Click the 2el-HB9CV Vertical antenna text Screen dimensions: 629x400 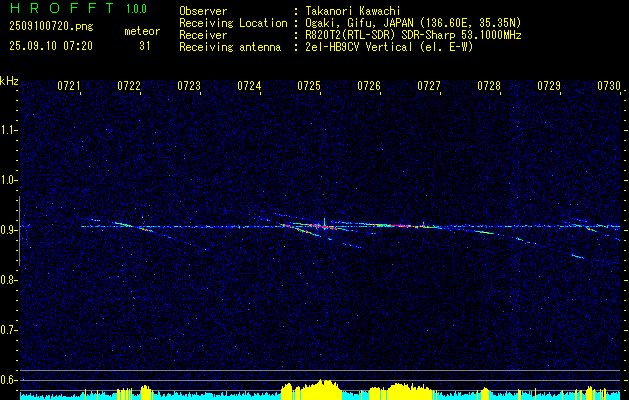(x=389, y=47)
